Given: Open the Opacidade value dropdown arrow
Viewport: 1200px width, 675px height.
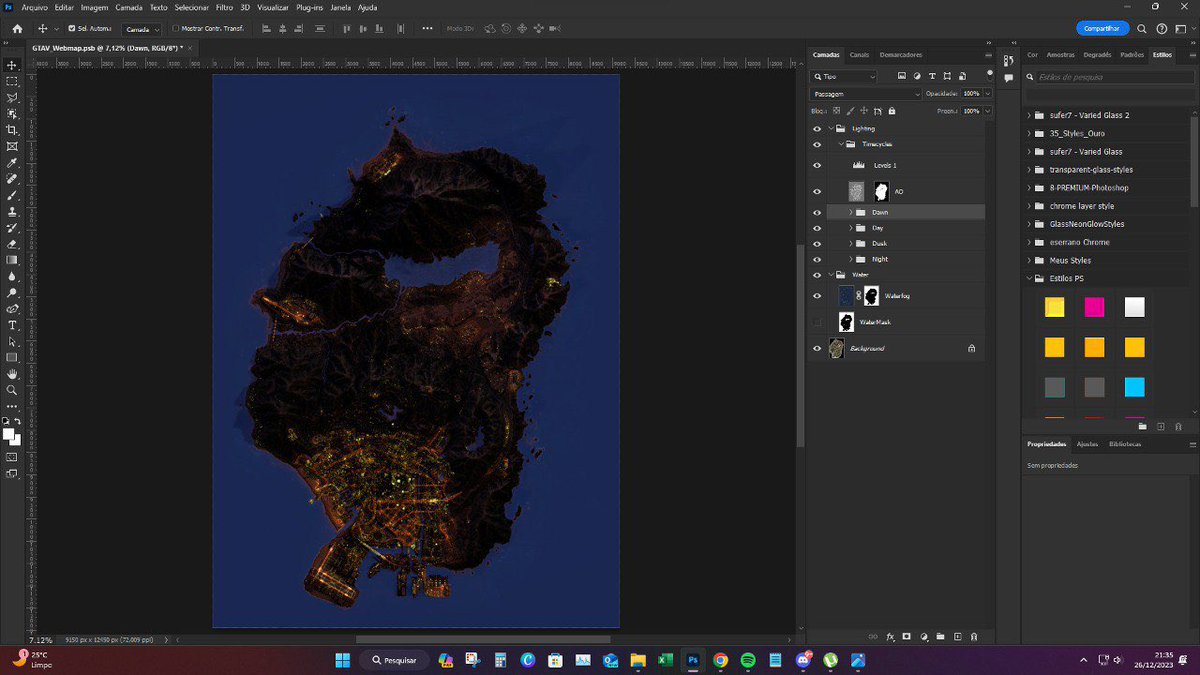Looking at the screenshot, I should coord(988,94).
